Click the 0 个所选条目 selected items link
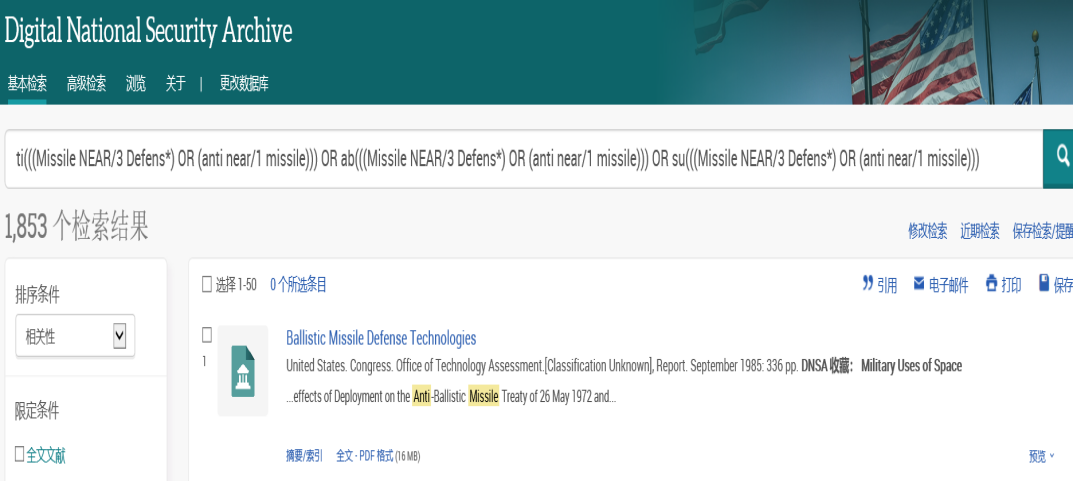Image resolution: width=1073 pixels, height=481 pixels. pos(298,285)
